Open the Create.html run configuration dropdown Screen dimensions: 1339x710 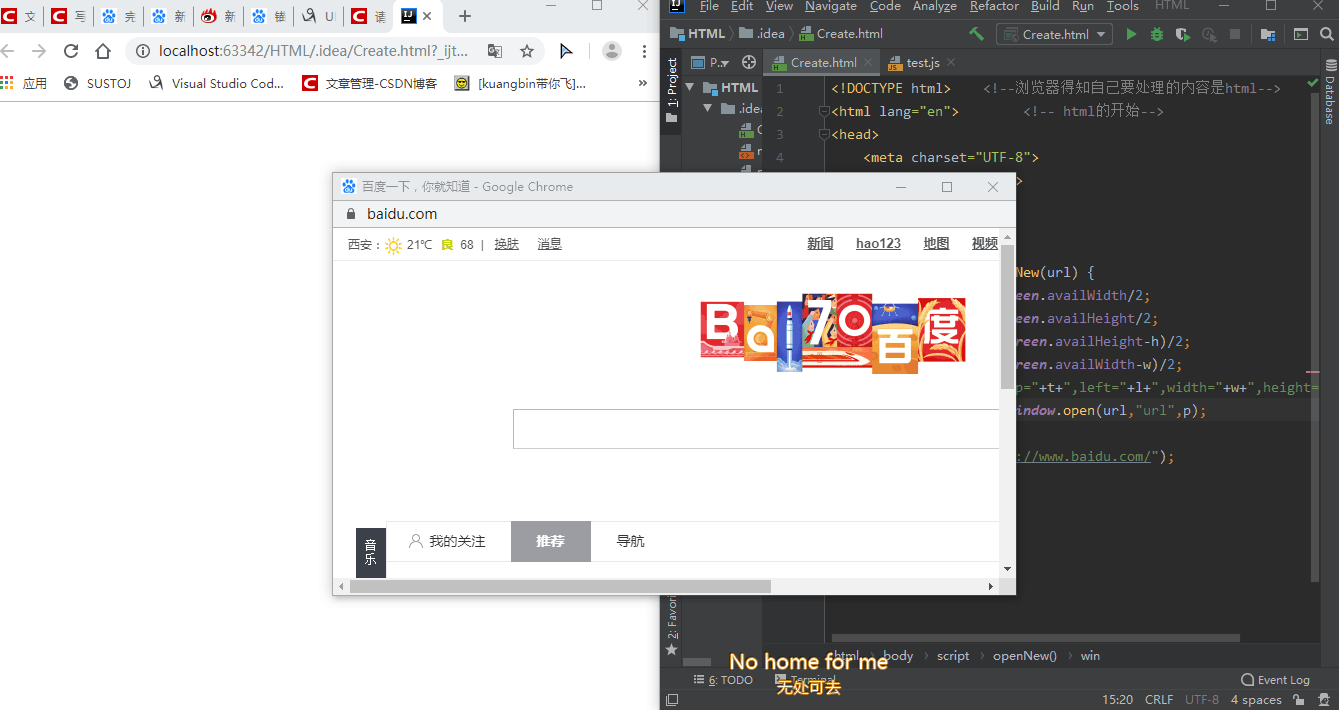1100,33
